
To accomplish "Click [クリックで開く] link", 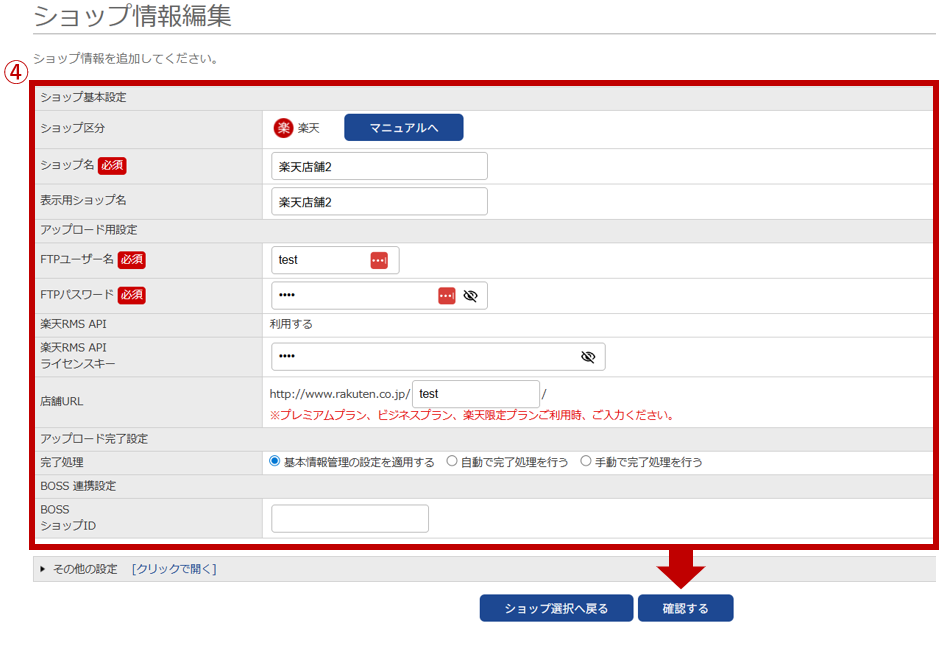I will pos(174,569).
